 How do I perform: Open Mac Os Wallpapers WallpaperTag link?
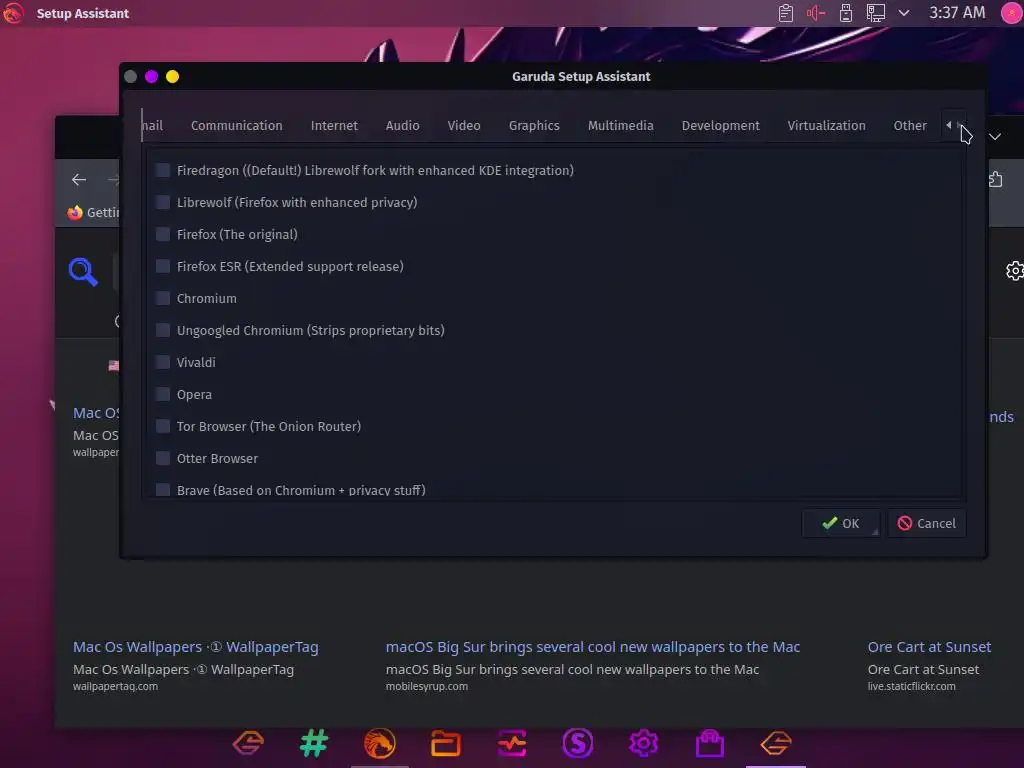pos(195,647)
